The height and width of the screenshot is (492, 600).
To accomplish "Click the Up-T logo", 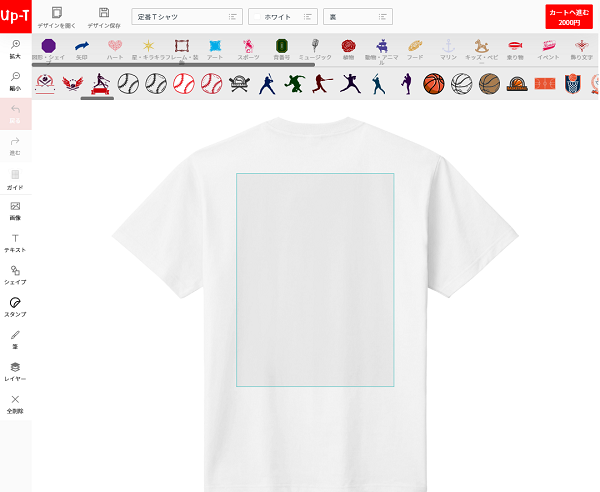I will (x=15, y=16).
